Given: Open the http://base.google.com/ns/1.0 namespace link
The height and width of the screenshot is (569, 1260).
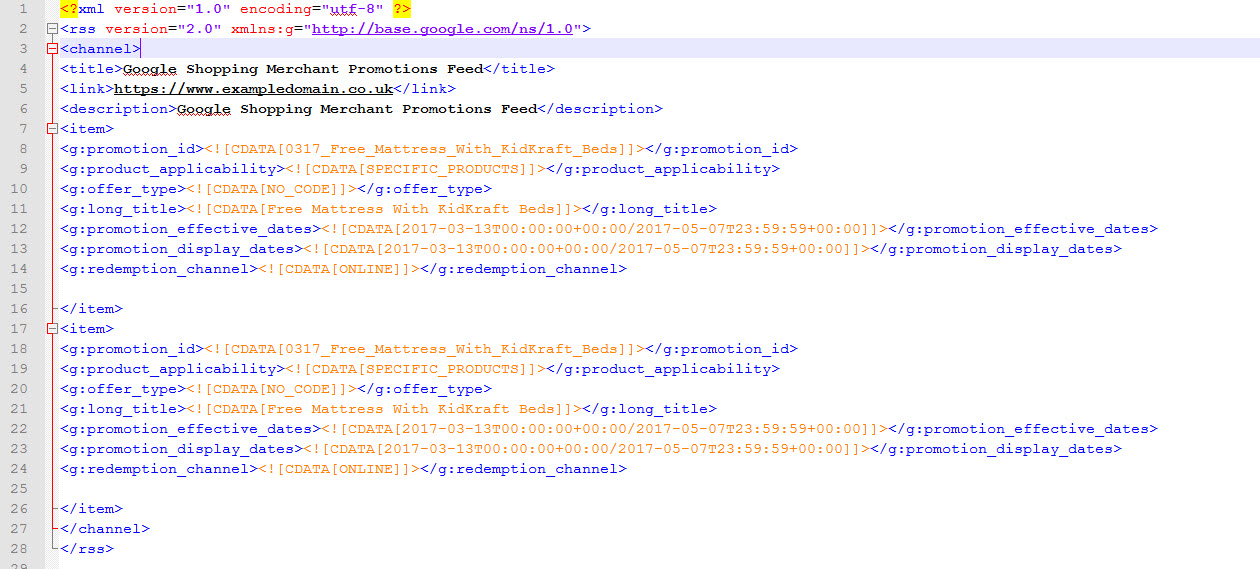Looking at the screenshot, I should (x=443, y=29).
